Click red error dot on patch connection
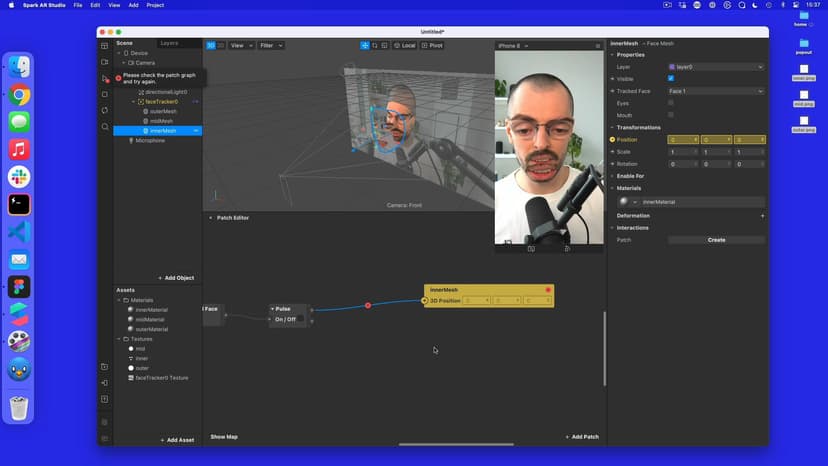Screen dimensions: 828x466 tap(368, 305)
